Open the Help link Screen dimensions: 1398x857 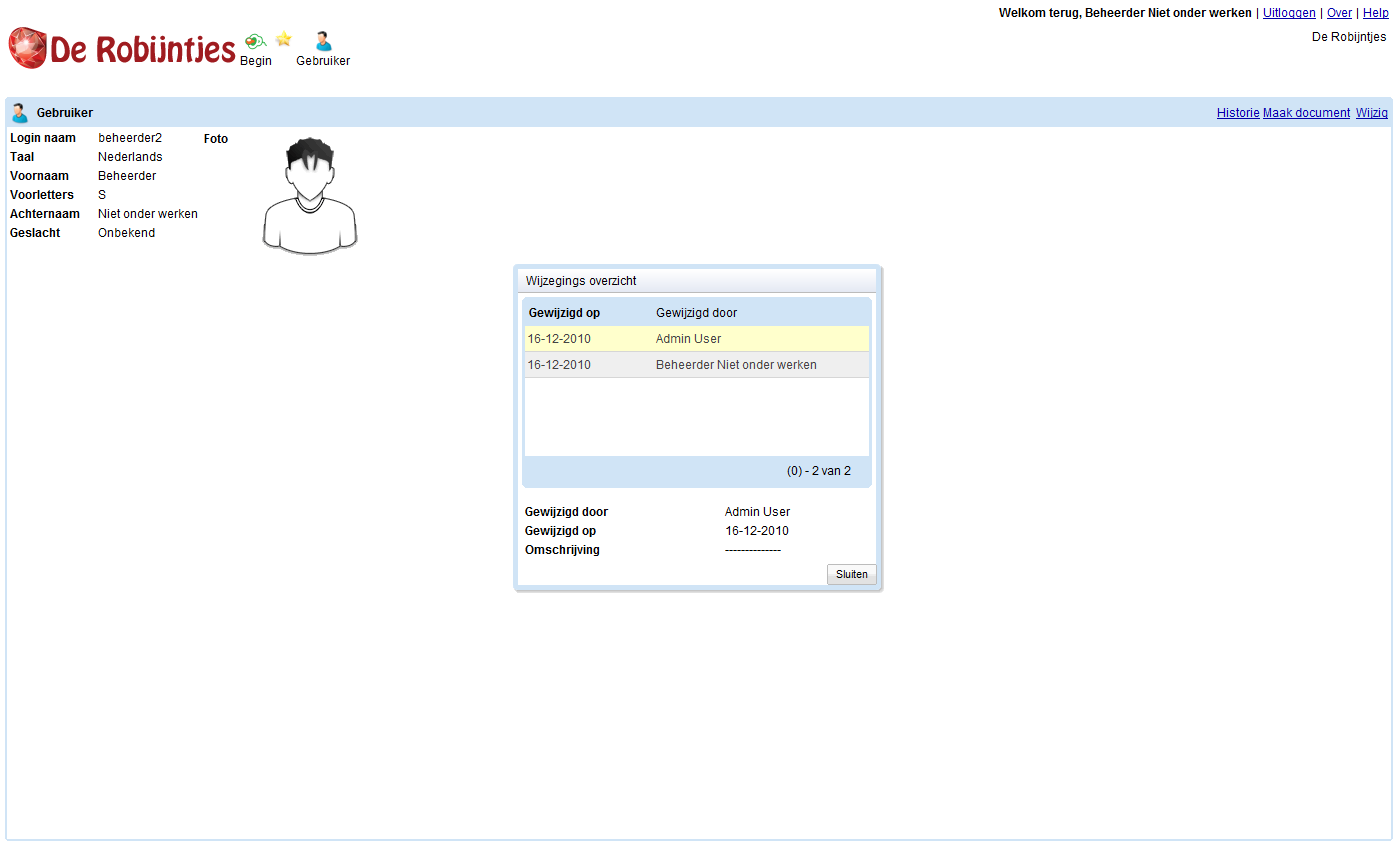point(1375,13)
